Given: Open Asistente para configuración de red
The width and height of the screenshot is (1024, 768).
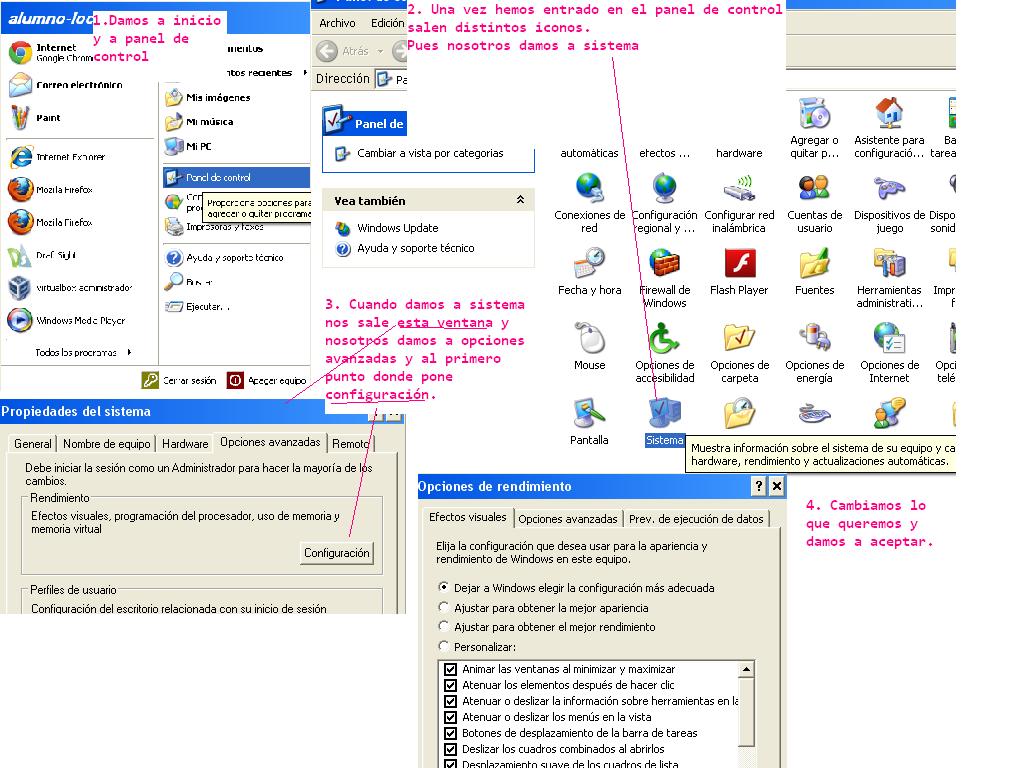Looking at the screenshot, I should [889, 128].
